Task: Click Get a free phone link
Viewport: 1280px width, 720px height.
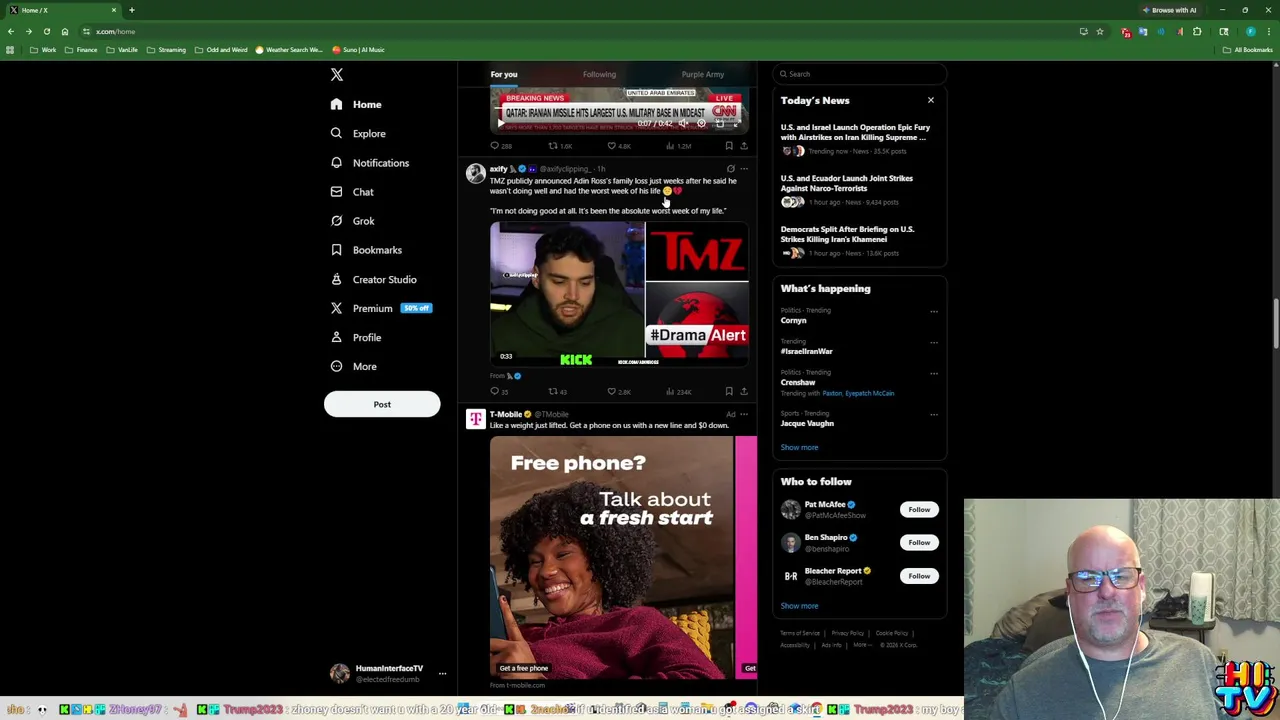Action: (x=524, y=668)
